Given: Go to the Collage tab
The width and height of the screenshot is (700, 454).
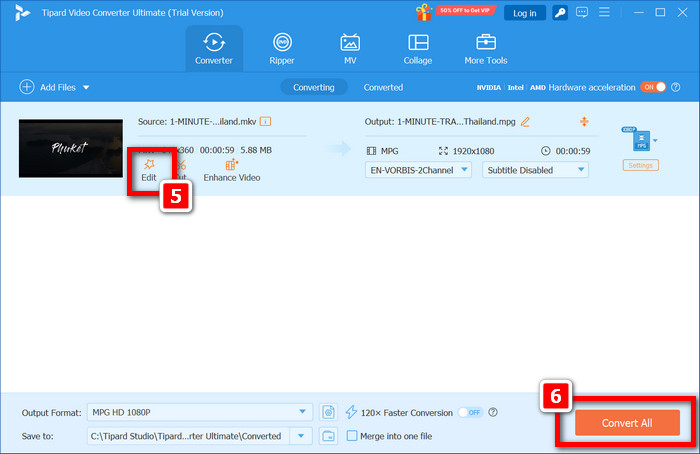Looking at the screenshot, I should click(418, 49).
